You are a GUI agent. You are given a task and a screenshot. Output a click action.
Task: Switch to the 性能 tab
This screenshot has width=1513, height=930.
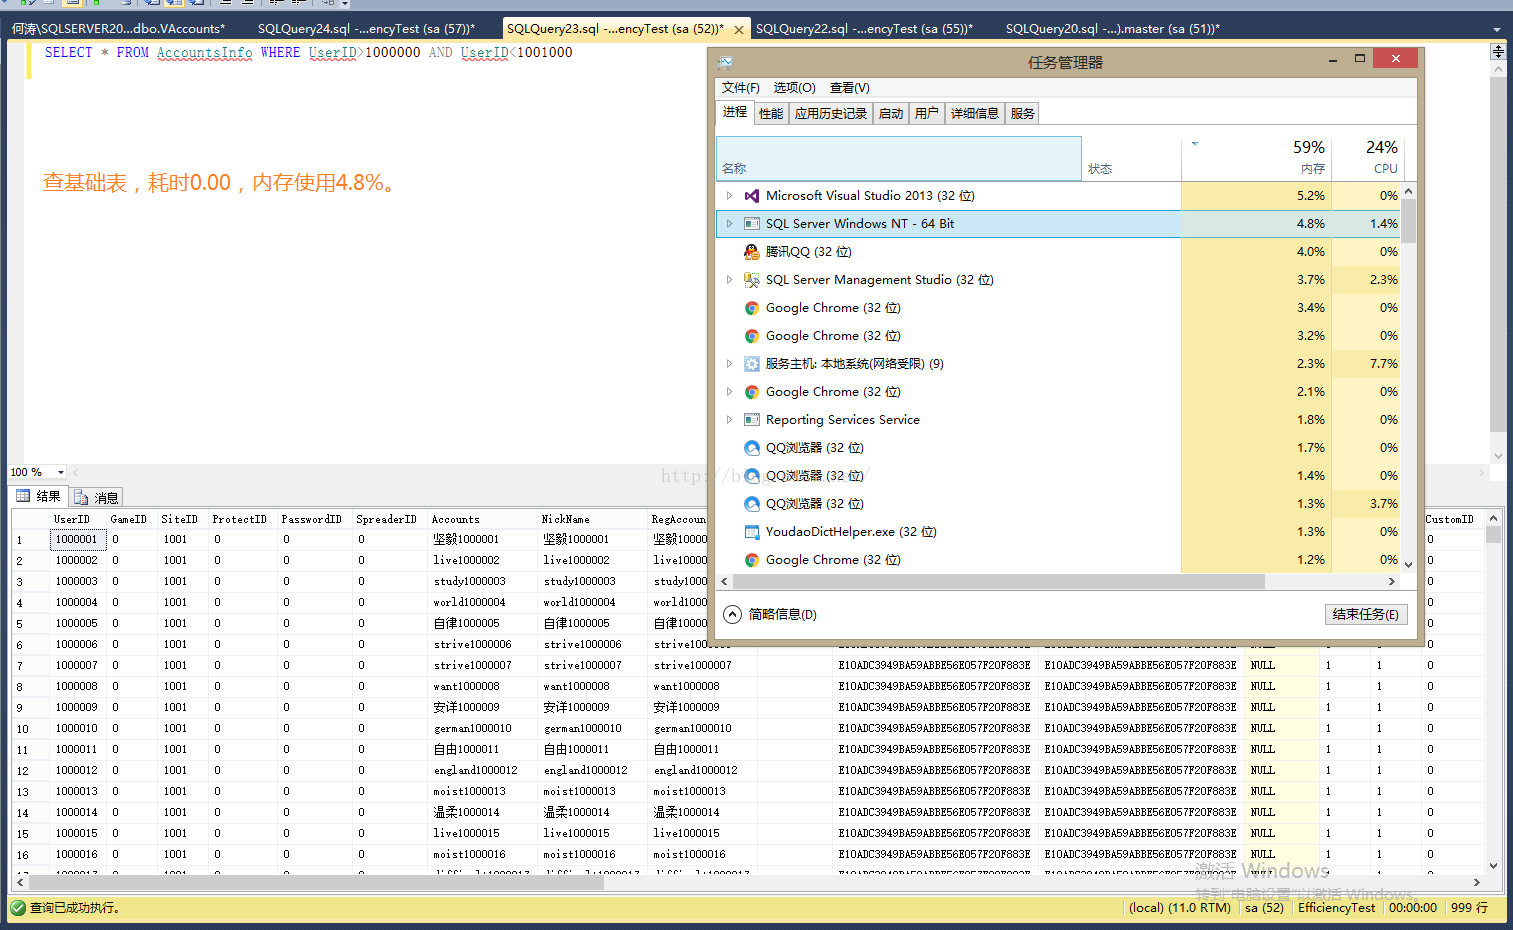click(771, 113)
